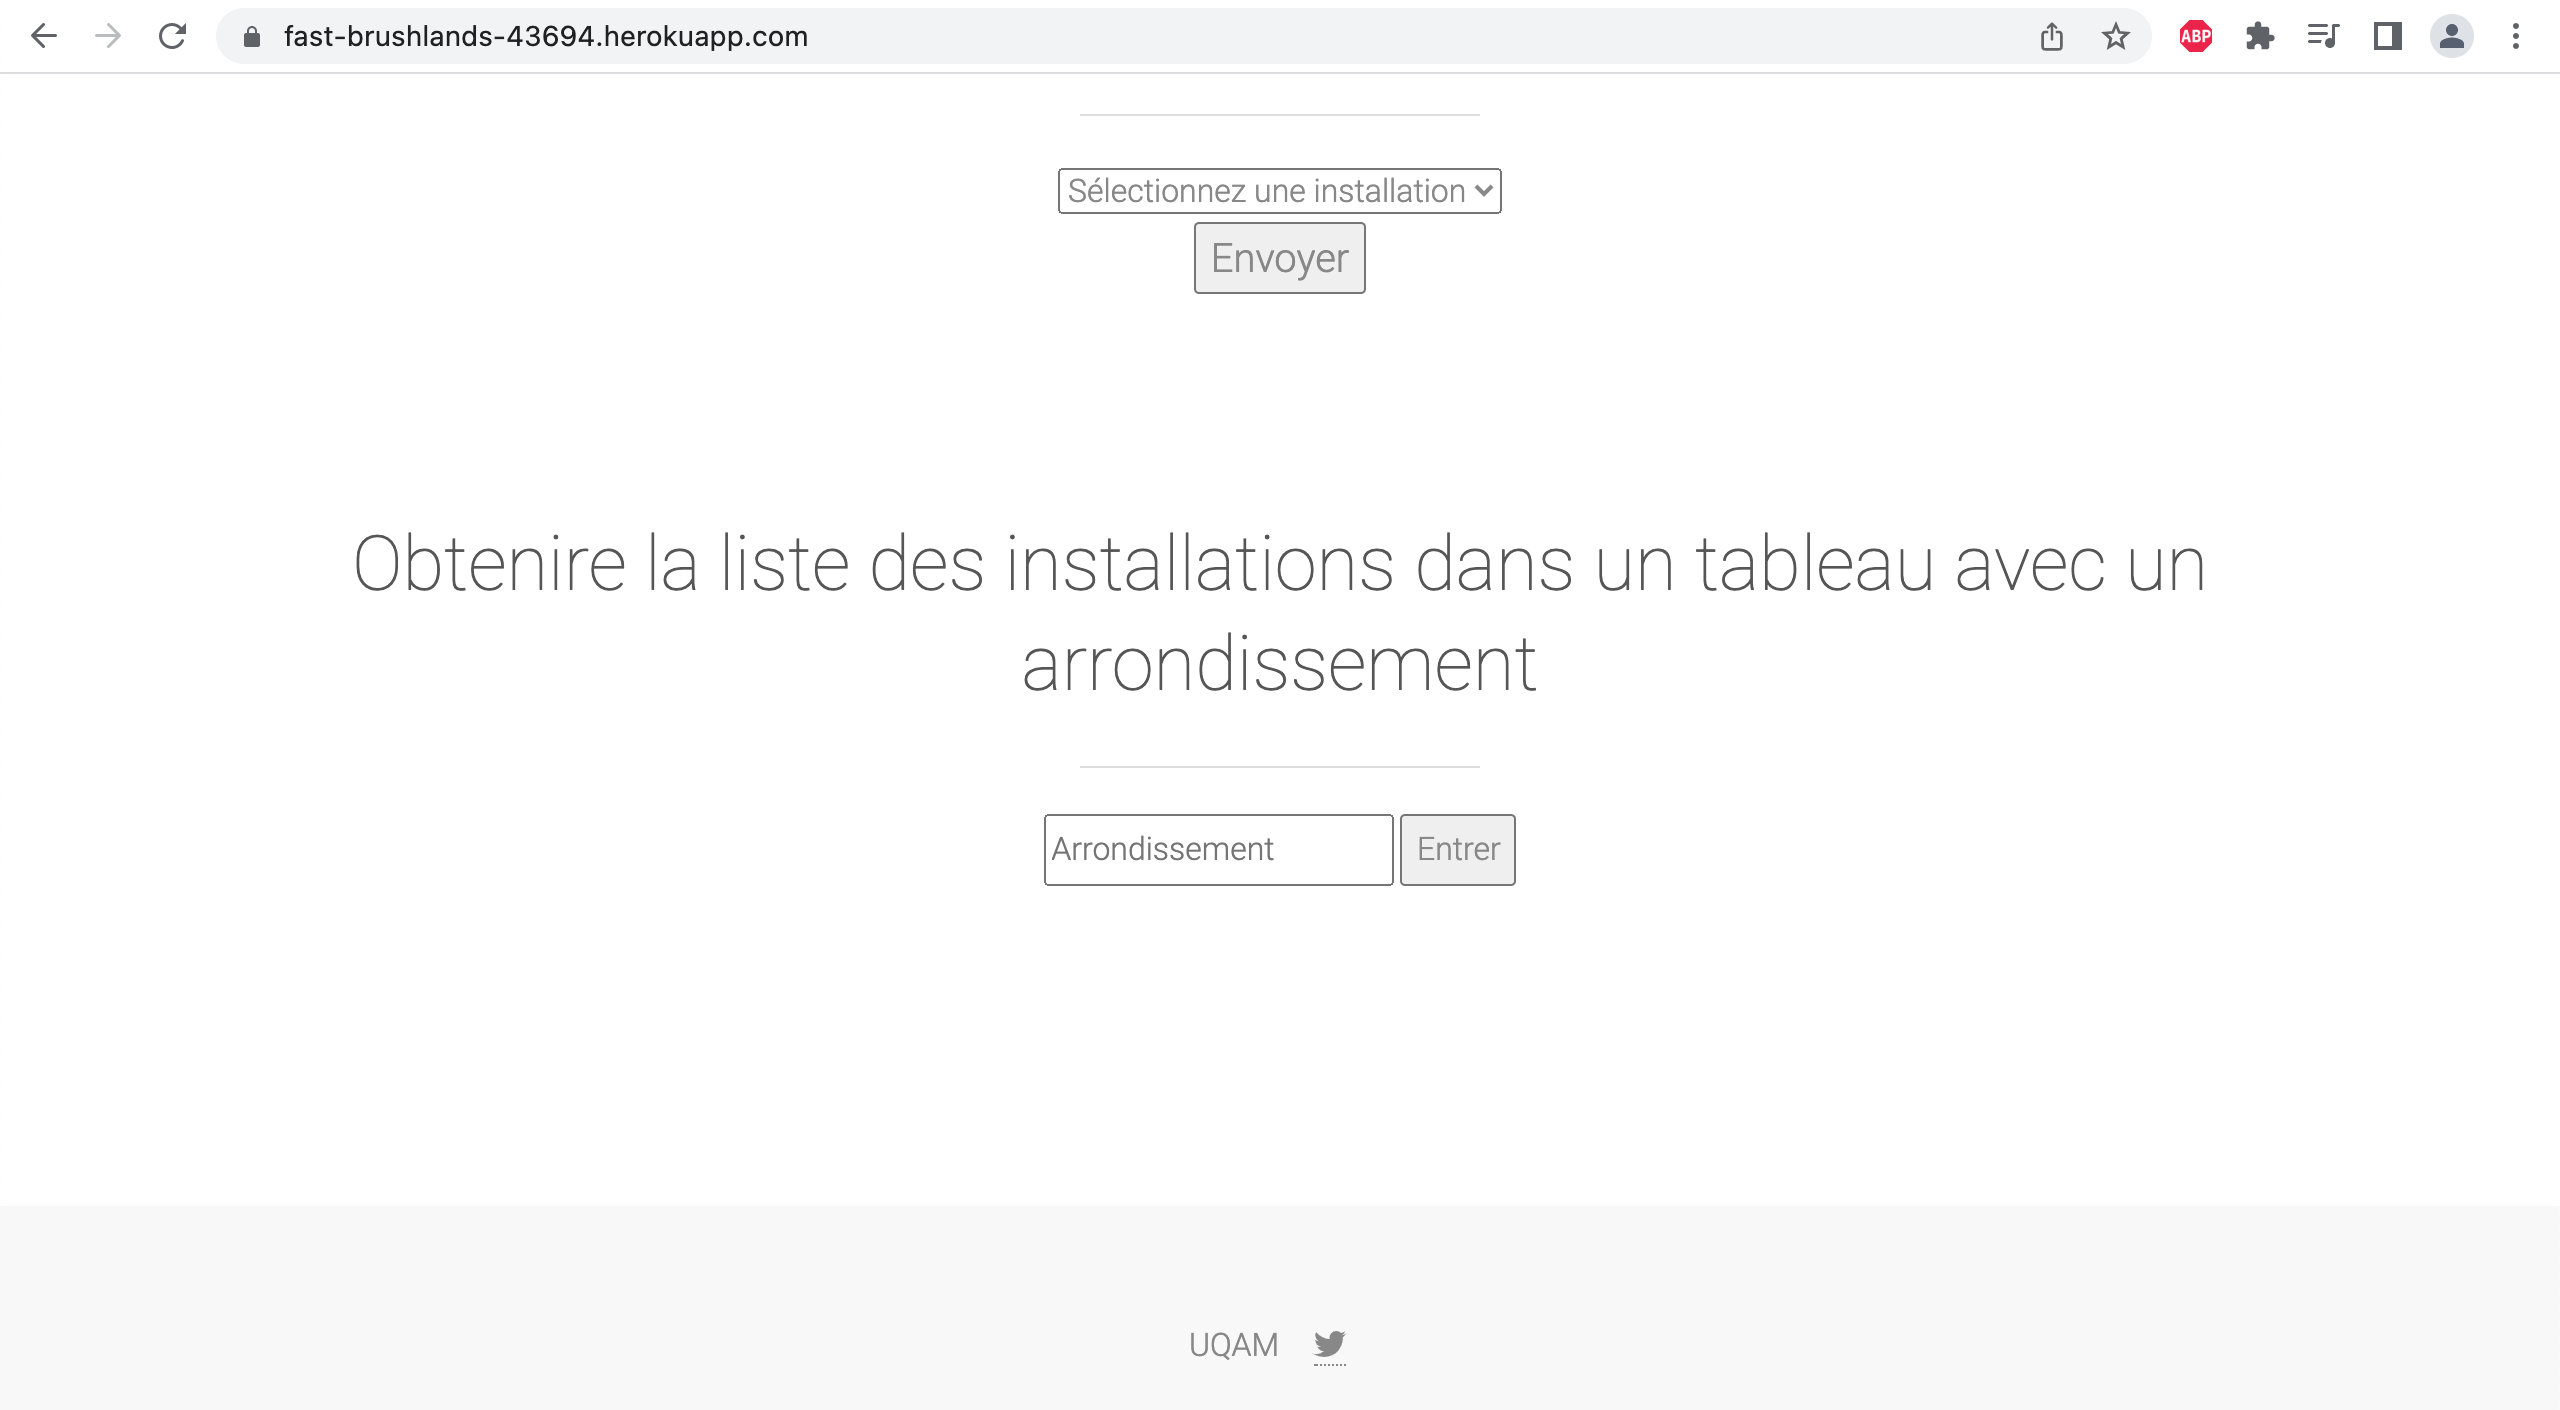Viewport: 2560px width, 1410px height.
Task: Toggle the browser side panel
Action: 2387,37
